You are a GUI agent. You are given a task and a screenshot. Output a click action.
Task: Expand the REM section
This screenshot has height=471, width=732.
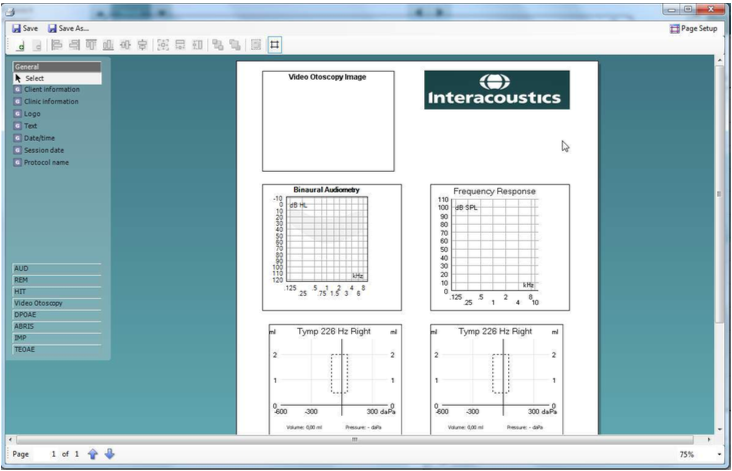[56, 280]
